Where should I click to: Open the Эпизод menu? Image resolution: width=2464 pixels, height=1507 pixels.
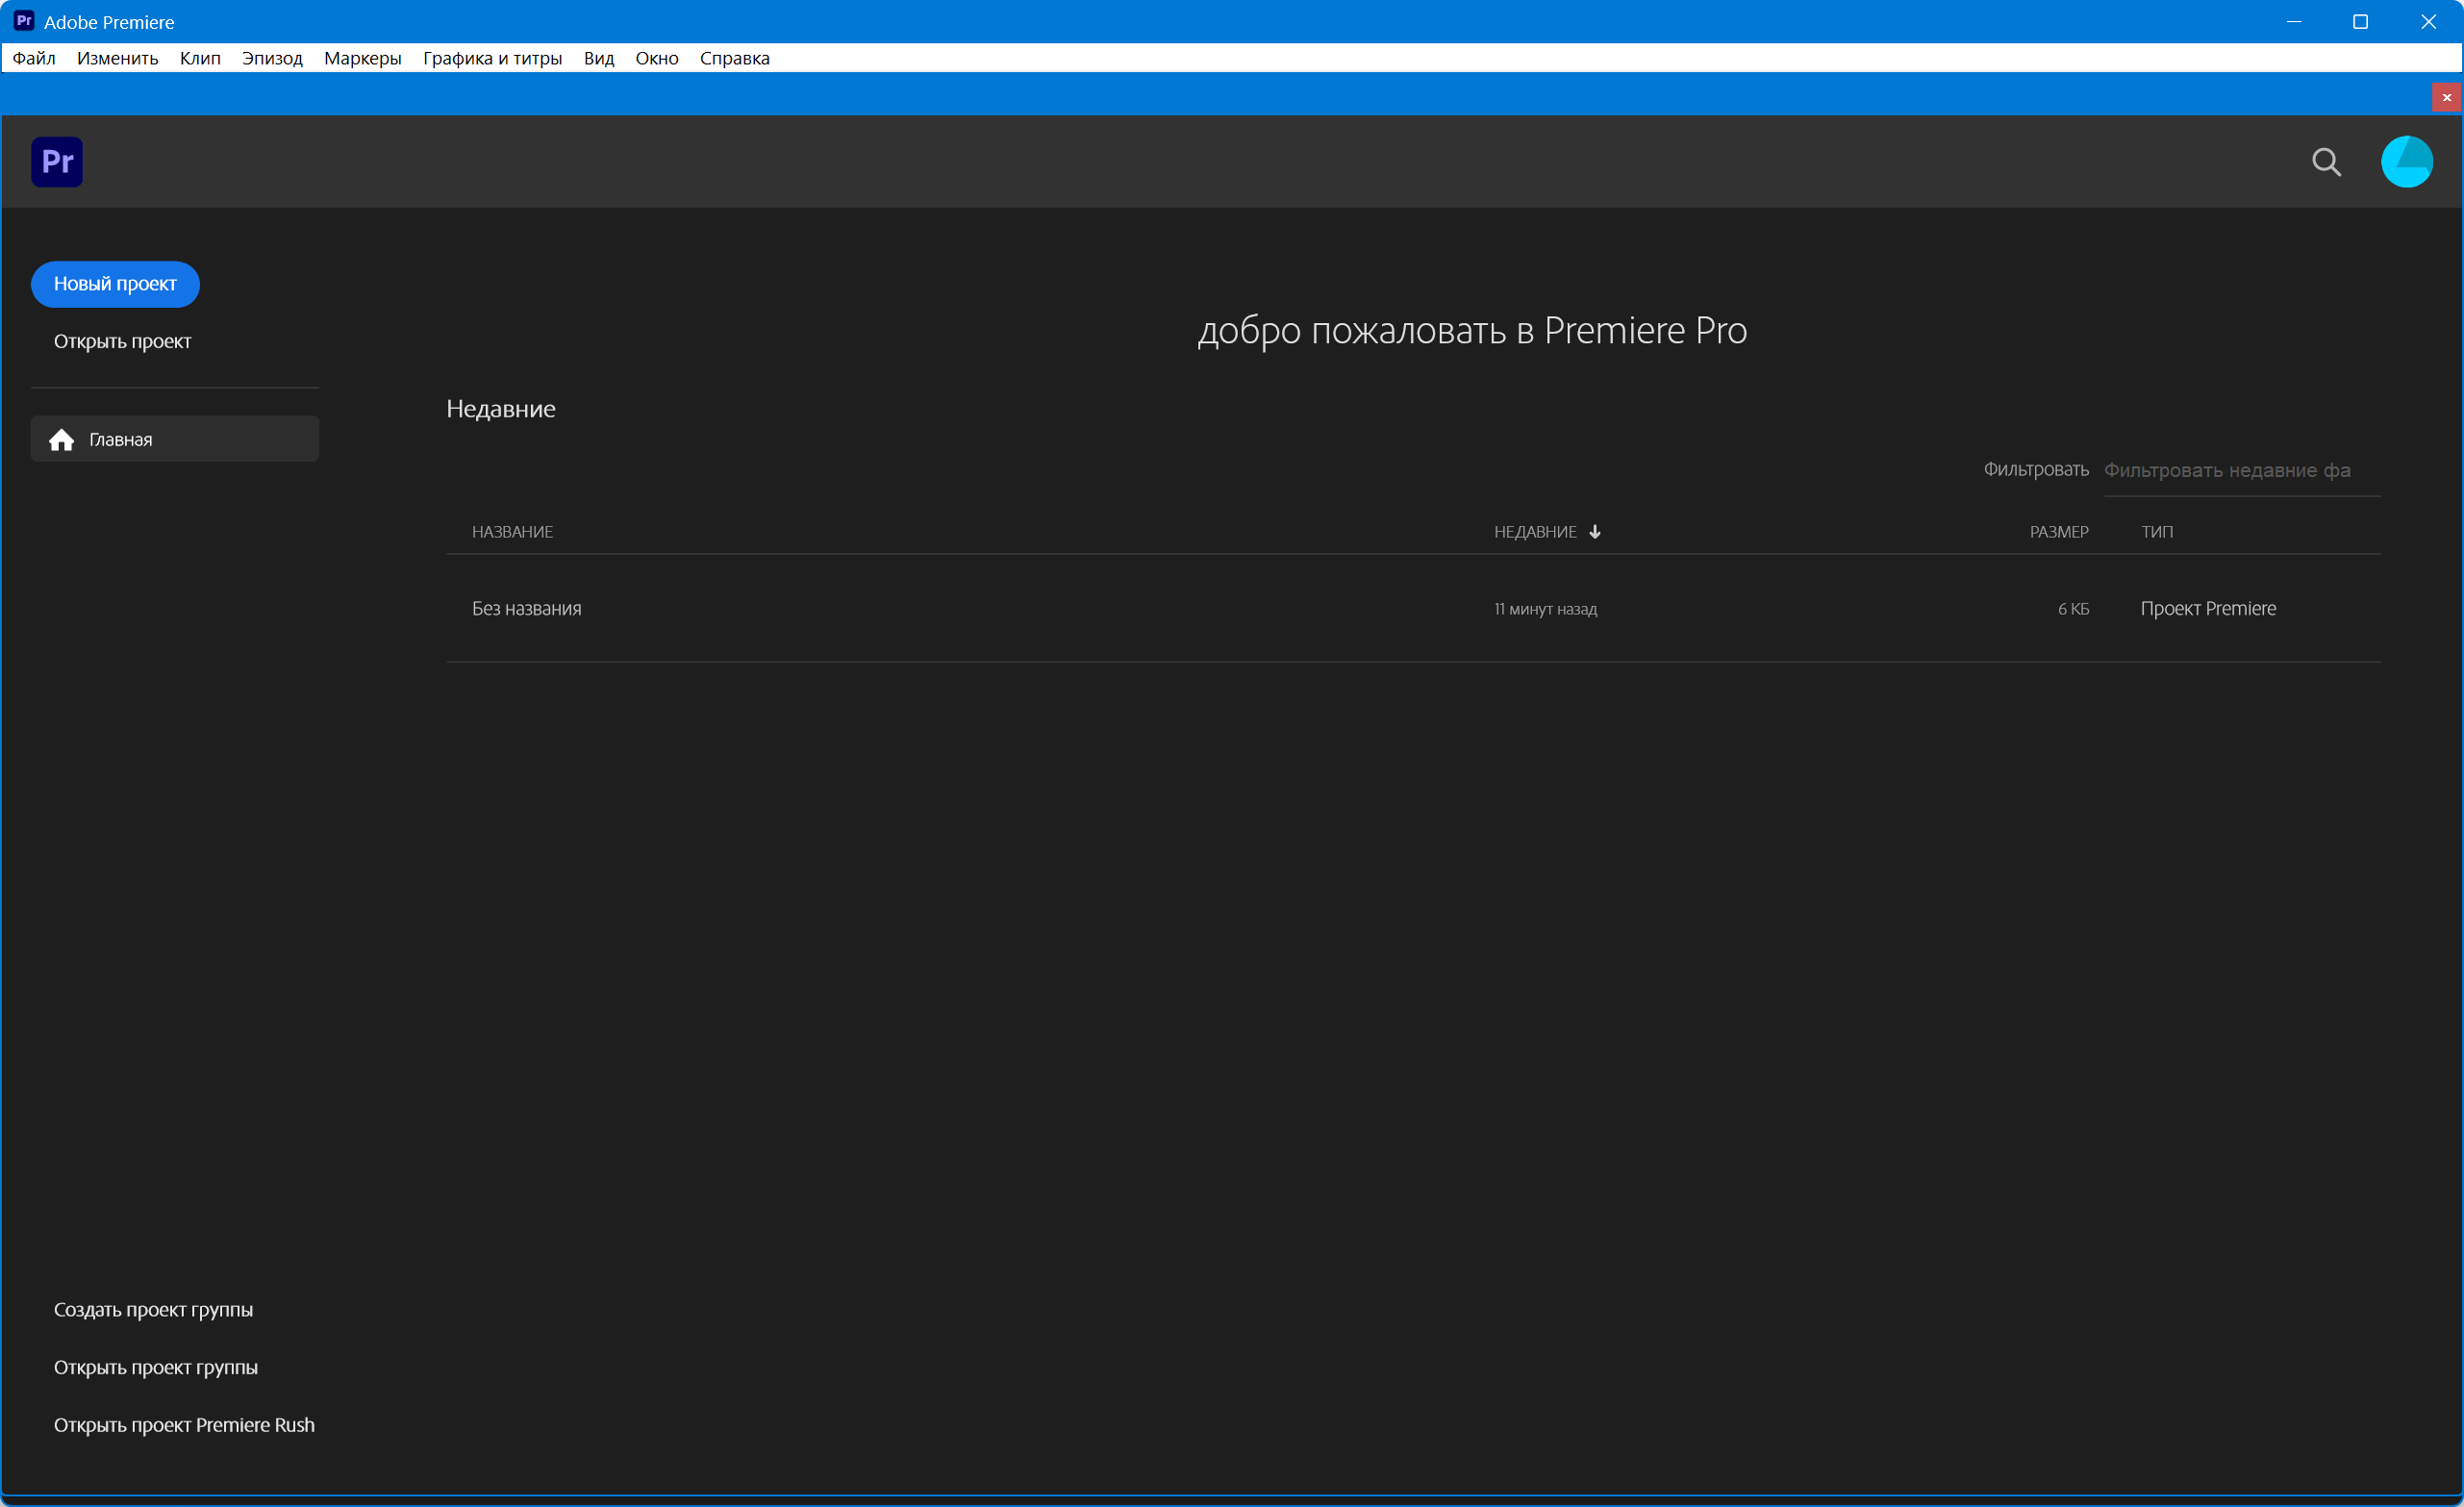click(272, 58)
